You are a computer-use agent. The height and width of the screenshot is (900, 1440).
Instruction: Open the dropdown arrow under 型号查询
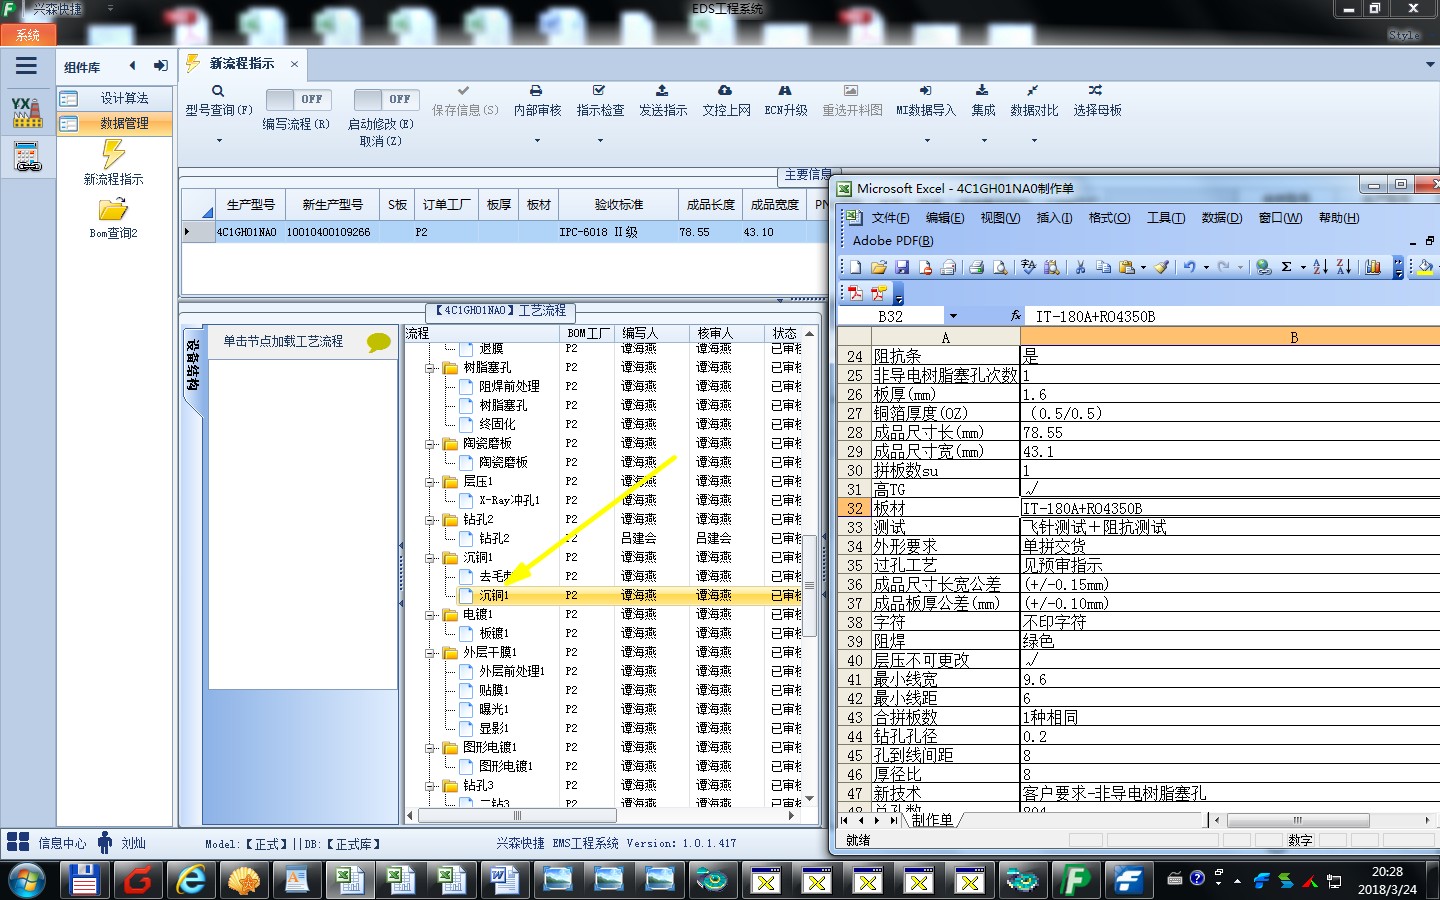(x=218, y=141)
